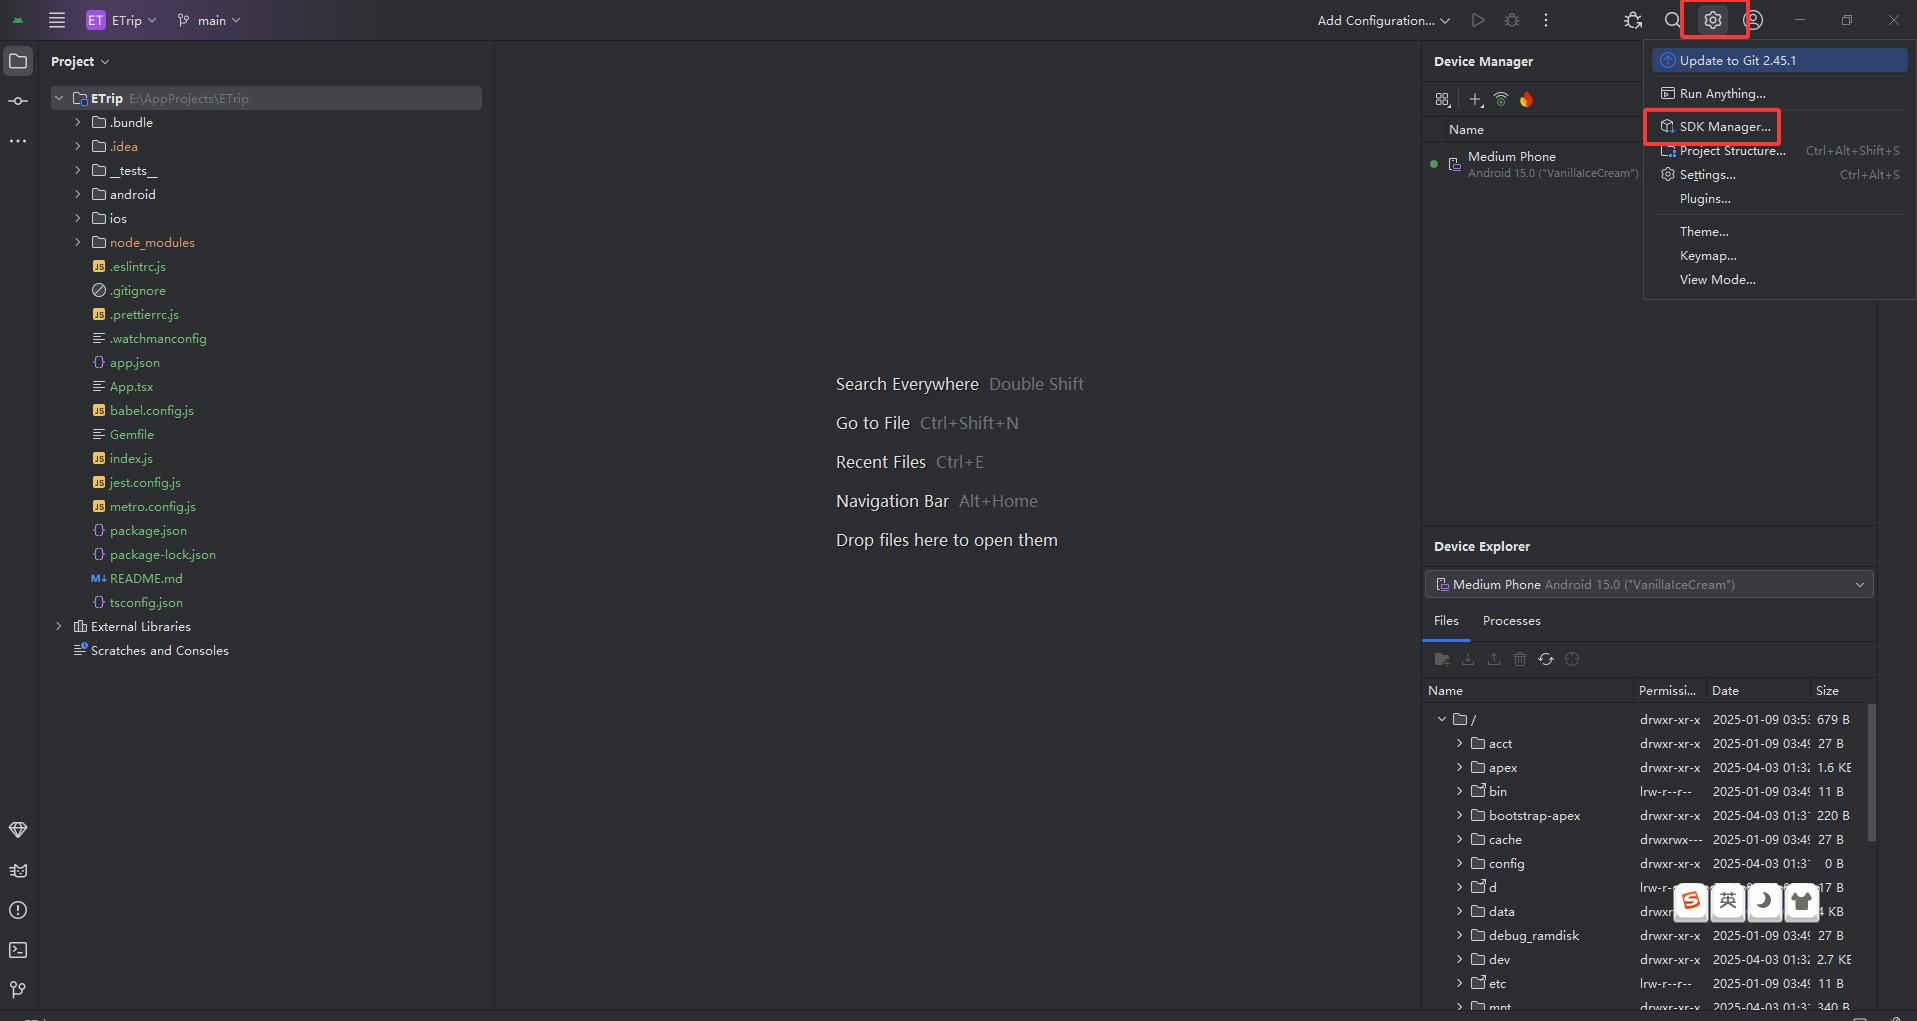Click the Pair Devices Using Wi-Fi icon
1917x1021 pixels.
[x=1501, y=99]
